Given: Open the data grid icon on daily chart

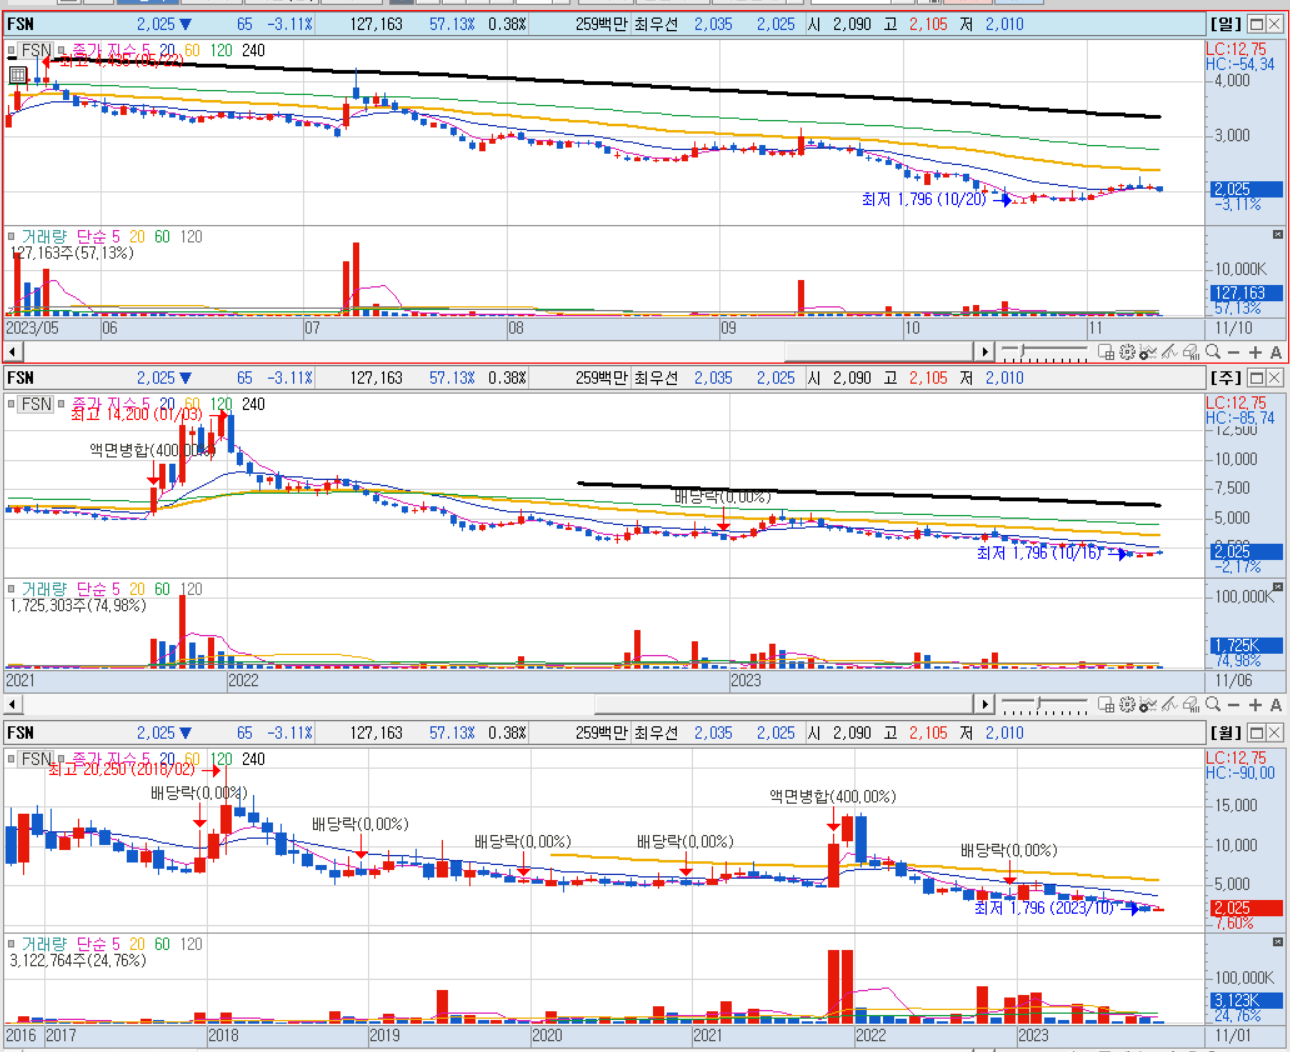Looking at the screenshot, I should tap(17, 74).
